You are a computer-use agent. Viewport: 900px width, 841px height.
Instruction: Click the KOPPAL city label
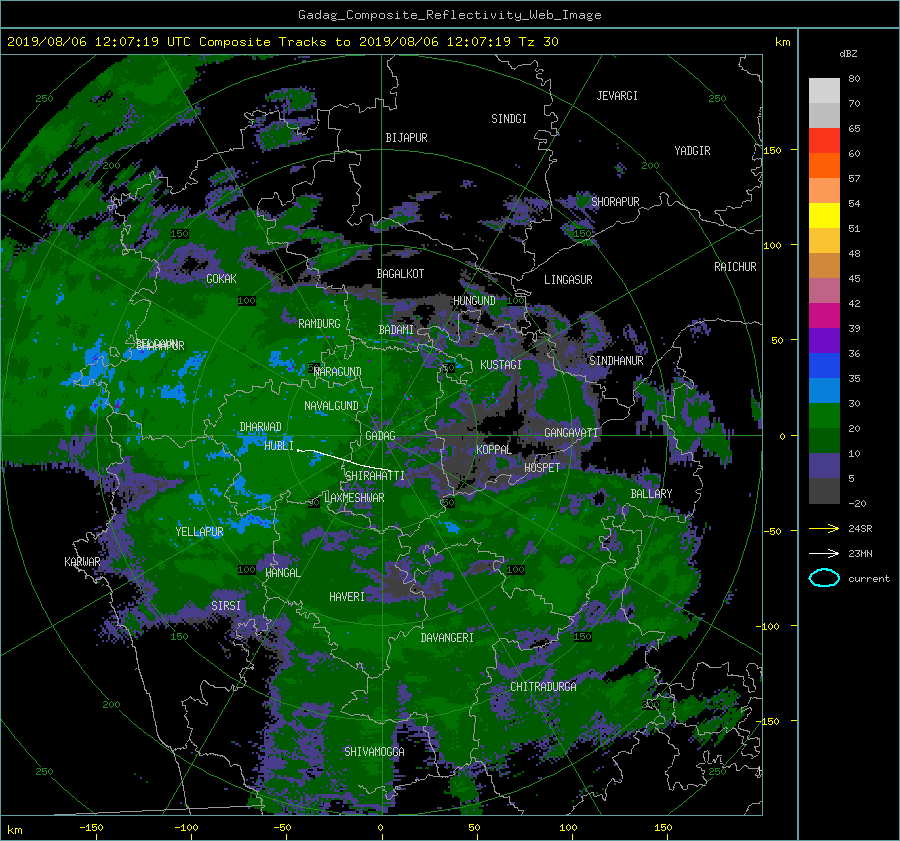click(494, 449)
